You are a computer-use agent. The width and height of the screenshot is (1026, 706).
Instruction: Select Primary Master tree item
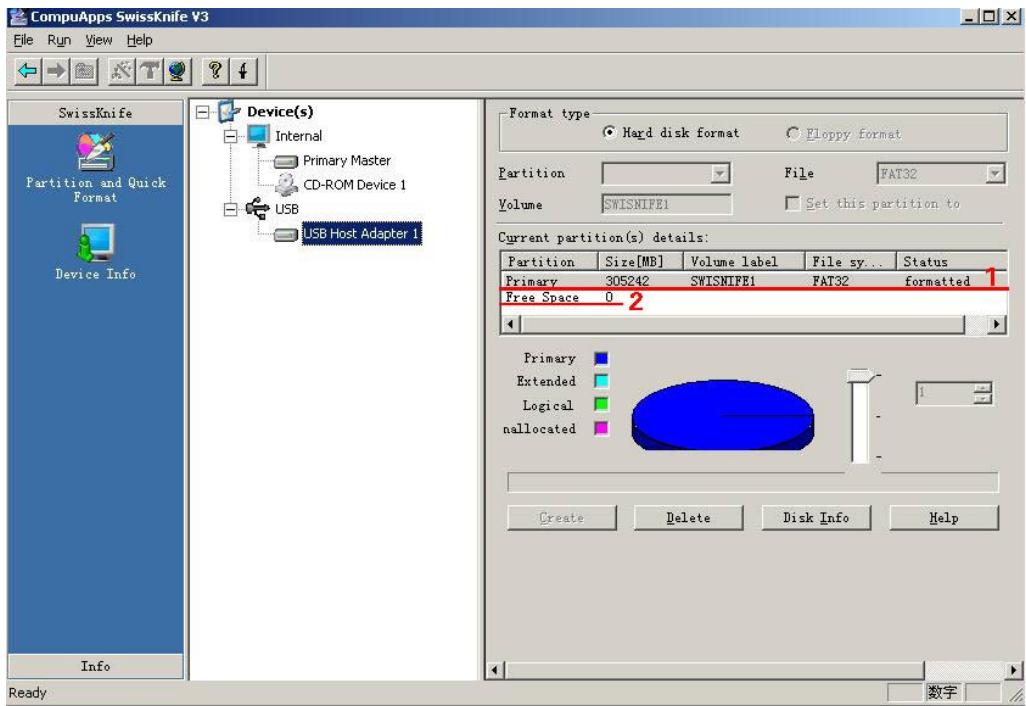pos(347,161)
